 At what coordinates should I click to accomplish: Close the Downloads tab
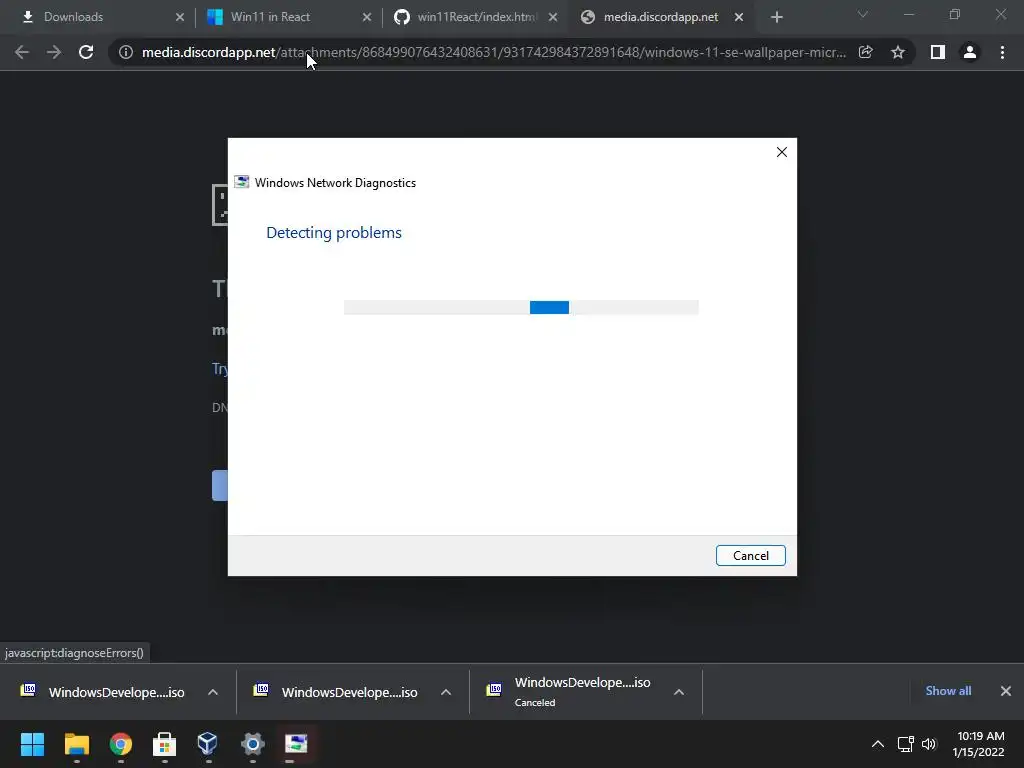(180, 17)
